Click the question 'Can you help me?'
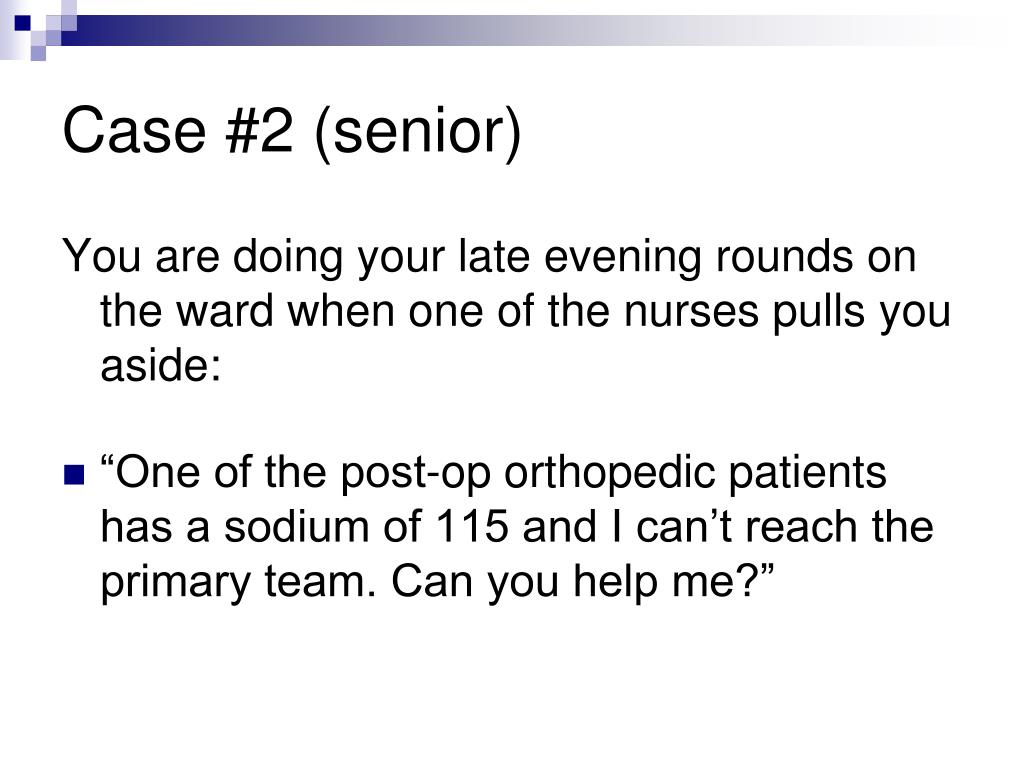Viewport: 1024px width, 768px height. [x=575, y=581]
